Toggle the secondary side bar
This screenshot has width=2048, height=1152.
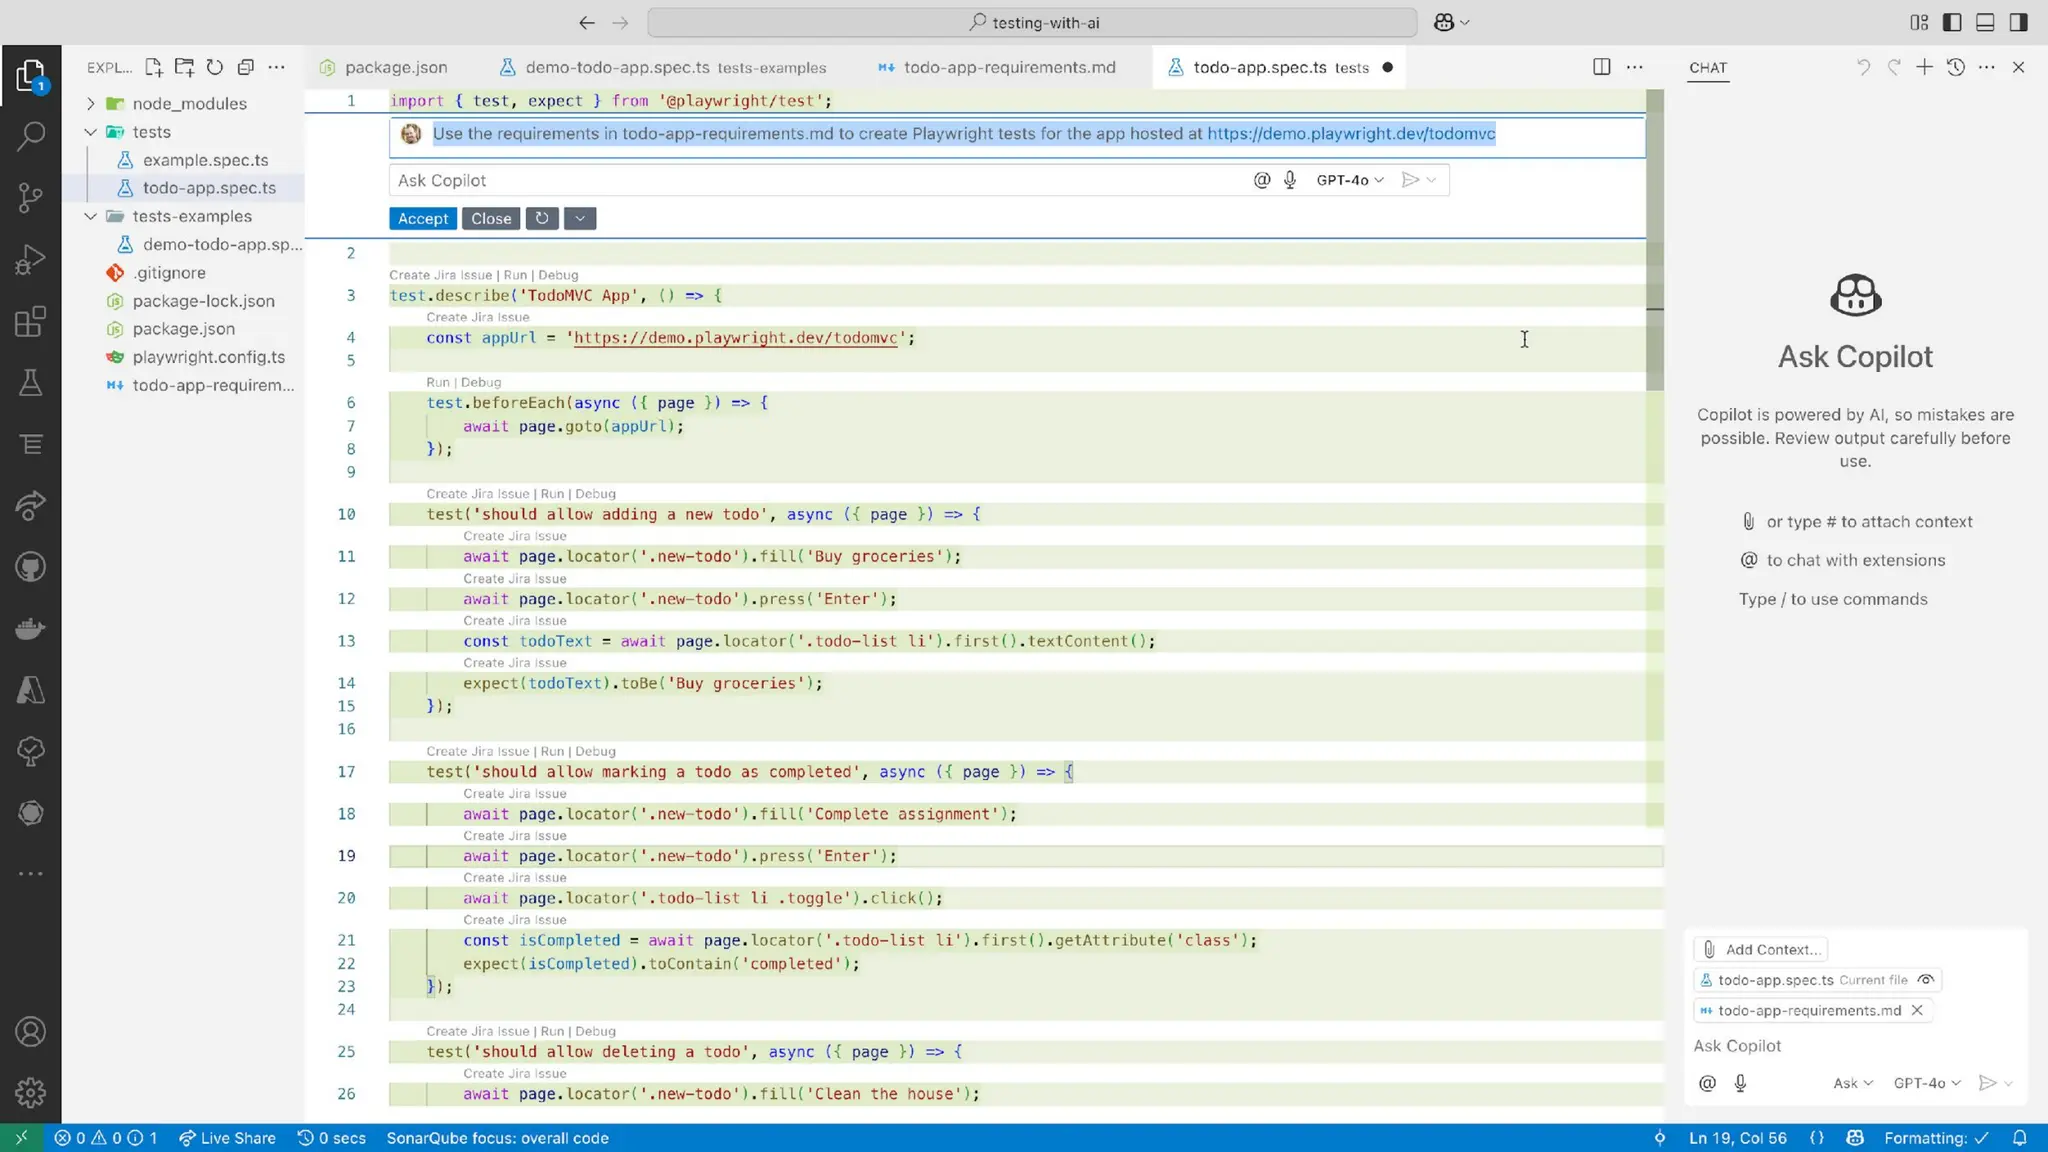[2018, 22]
